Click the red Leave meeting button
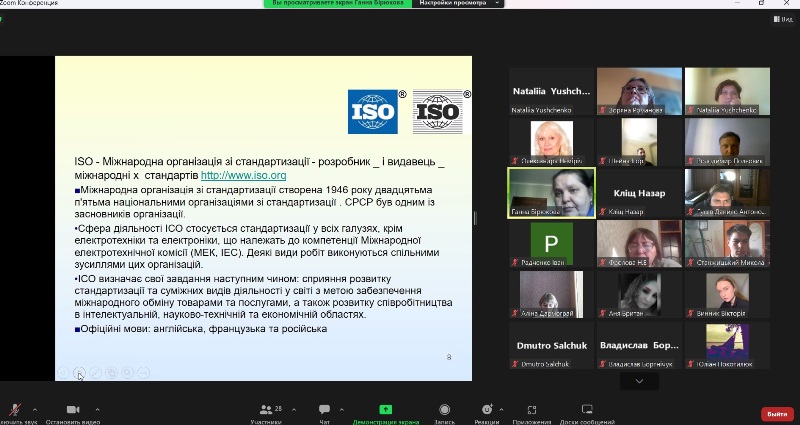Screen dimensions: 800x425 pos(775,413)
